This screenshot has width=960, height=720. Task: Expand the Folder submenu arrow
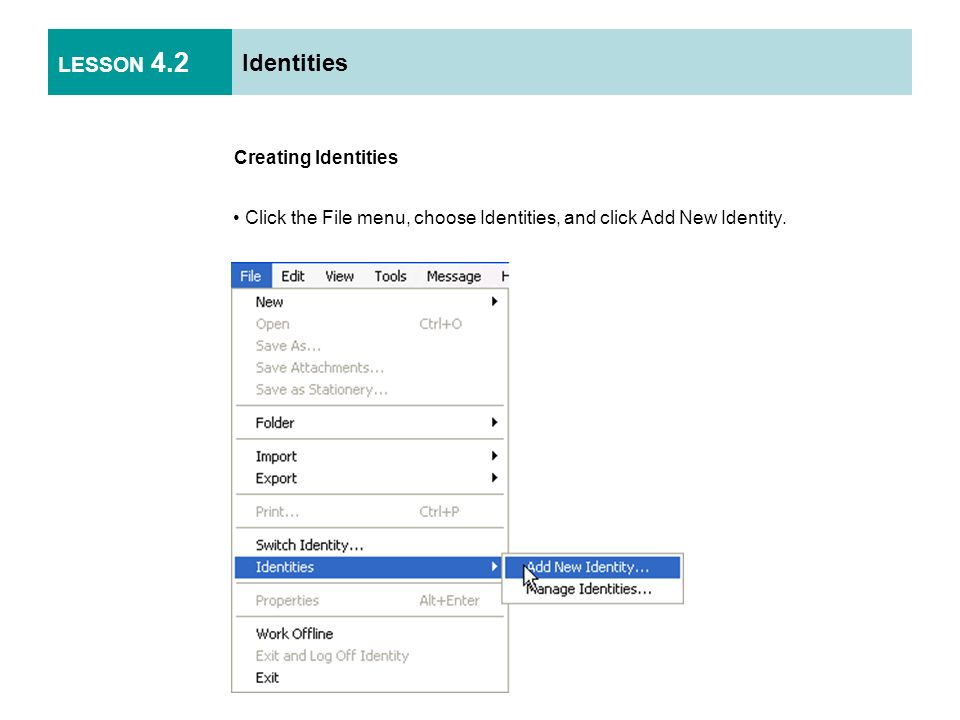click(494, 422)
